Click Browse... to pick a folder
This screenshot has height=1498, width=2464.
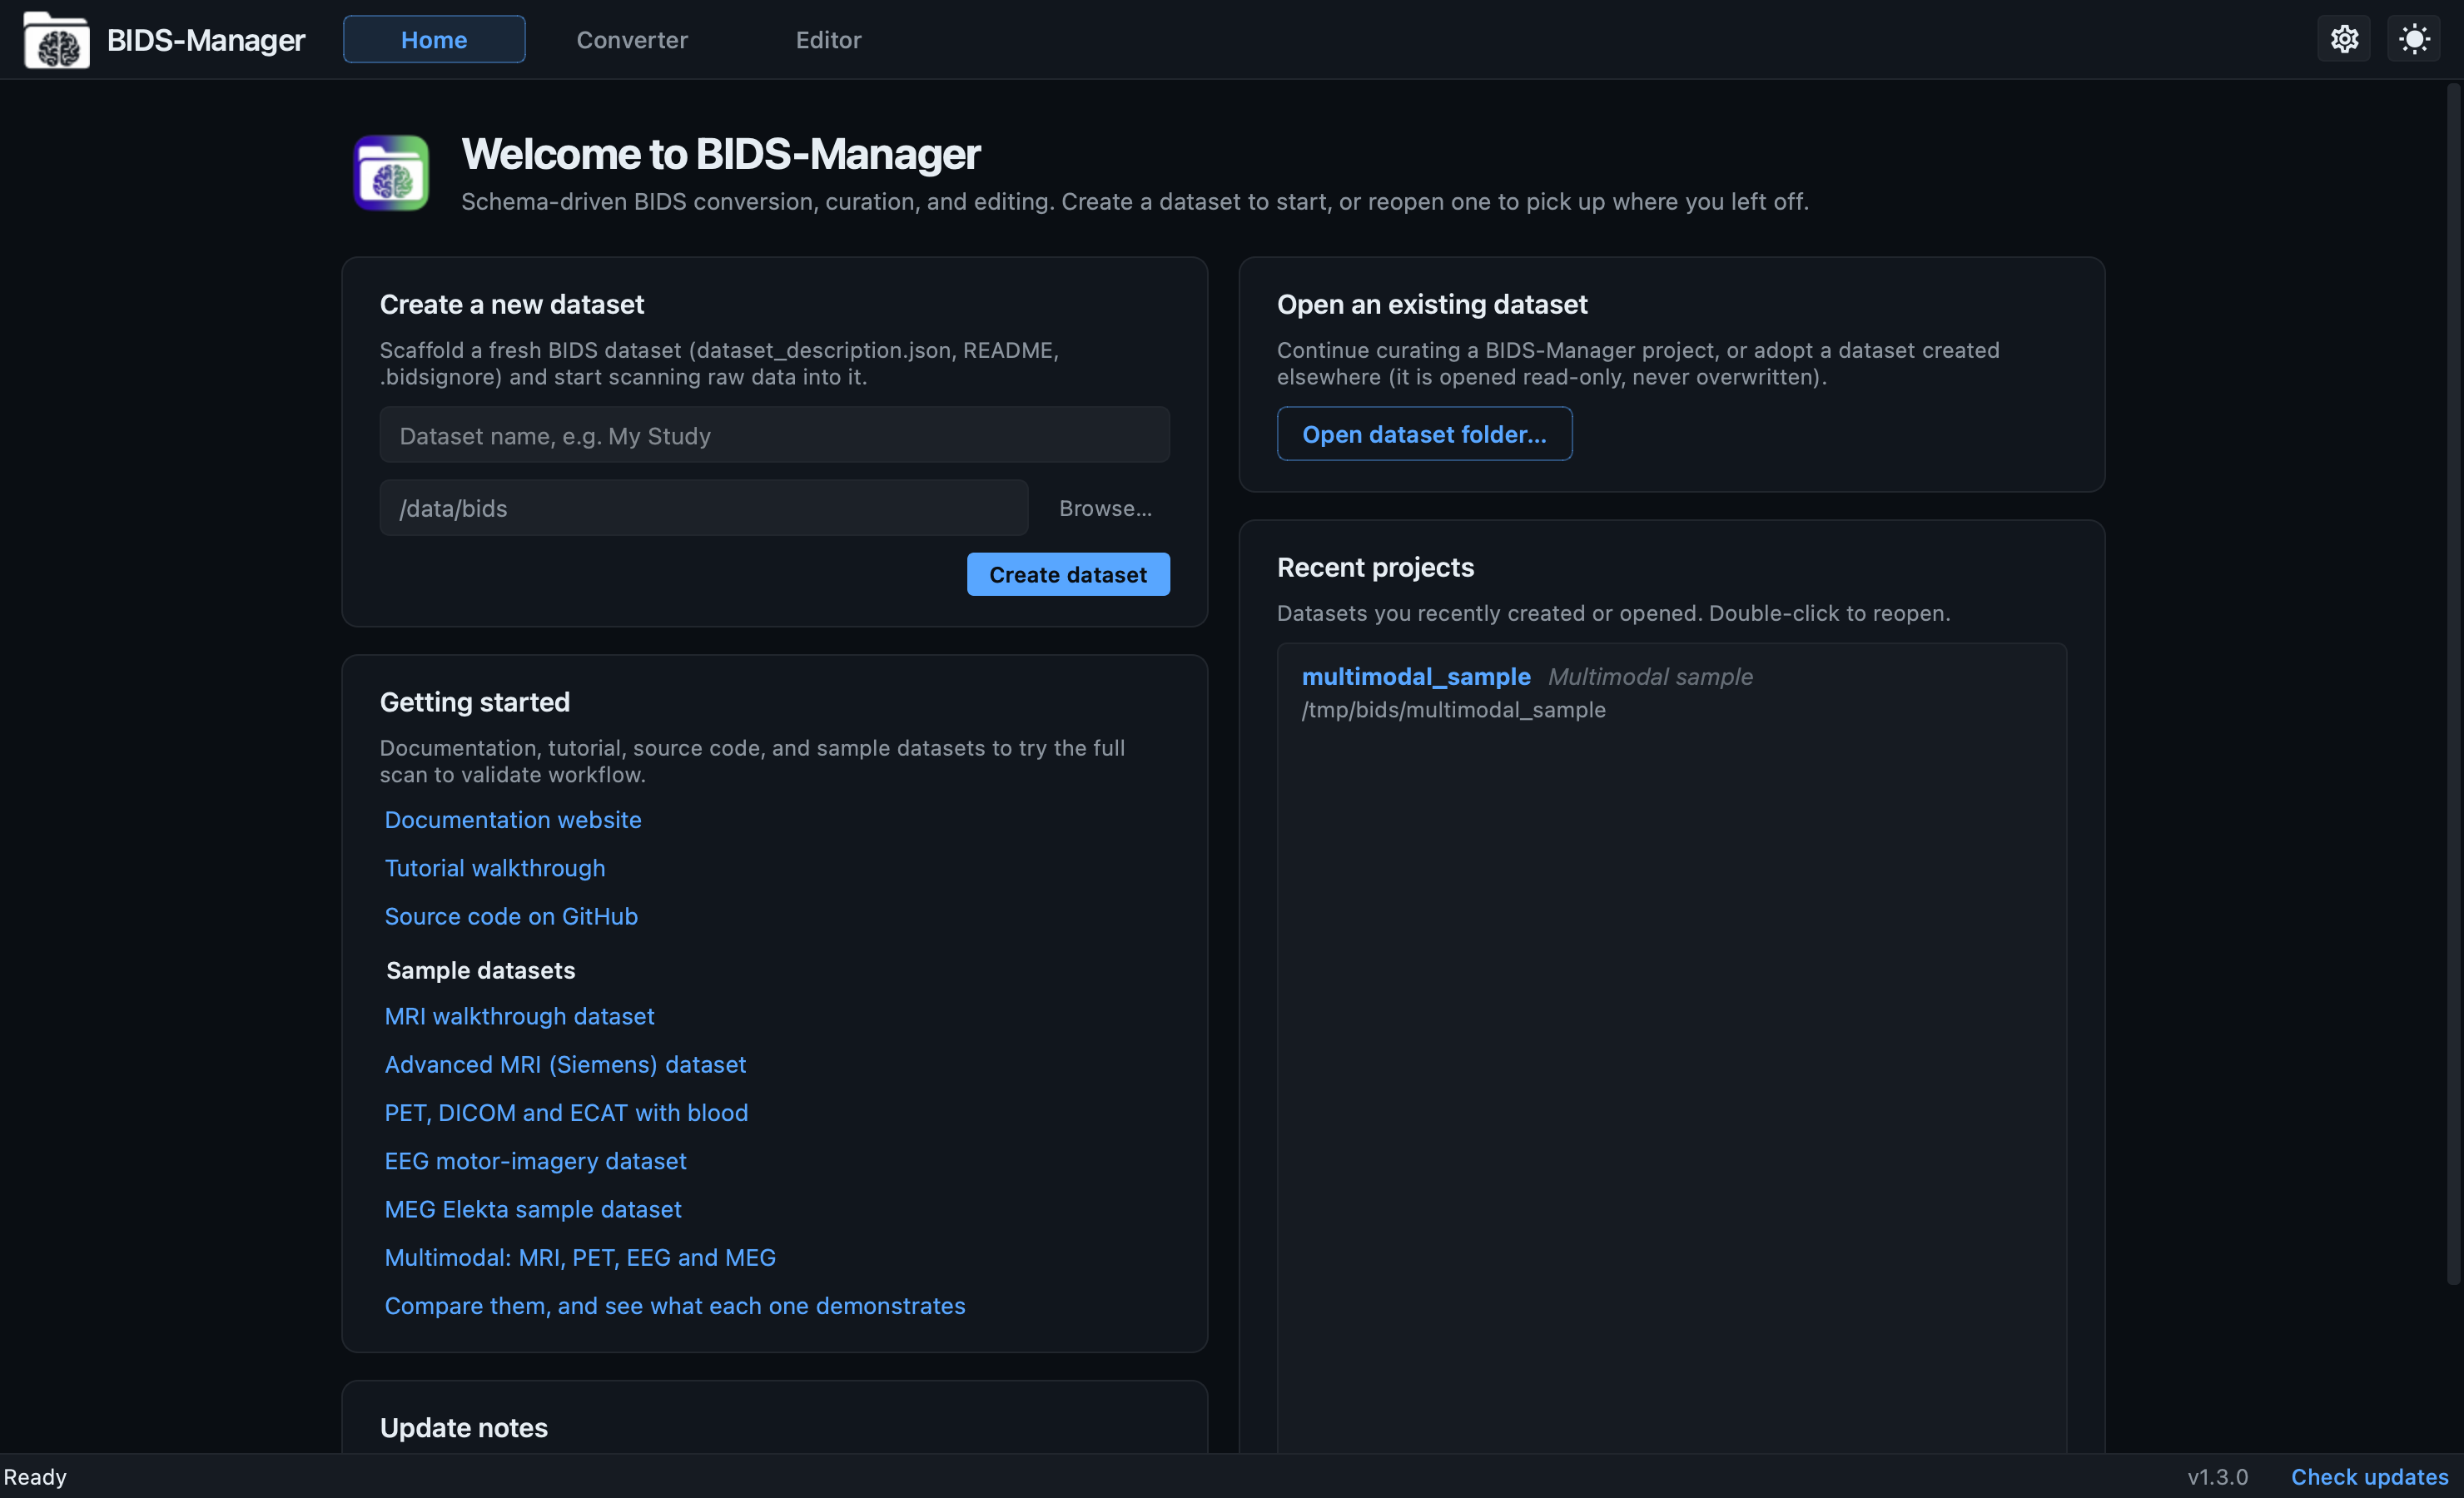click(1105, 508)
